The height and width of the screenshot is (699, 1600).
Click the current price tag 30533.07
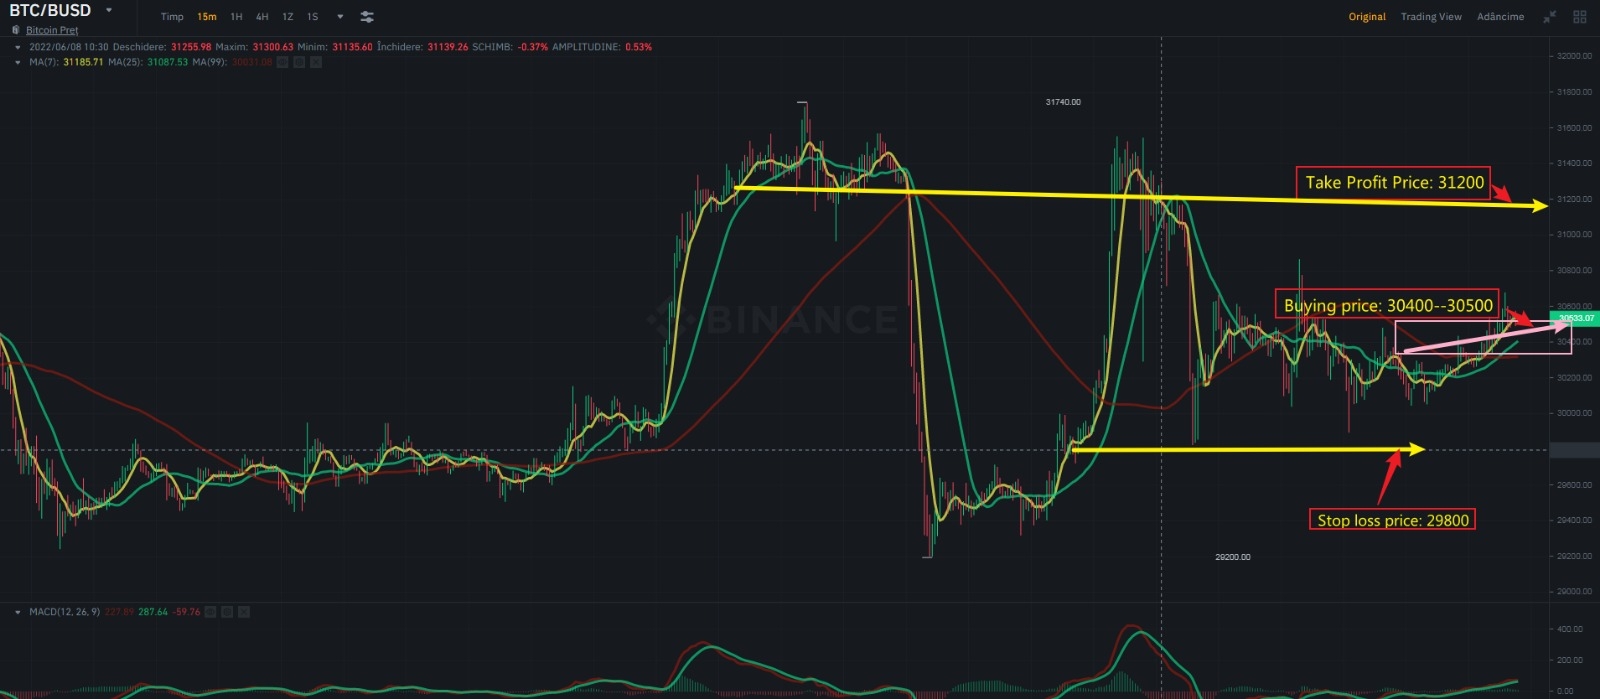pyautogui.click(x=1575, y=318)
